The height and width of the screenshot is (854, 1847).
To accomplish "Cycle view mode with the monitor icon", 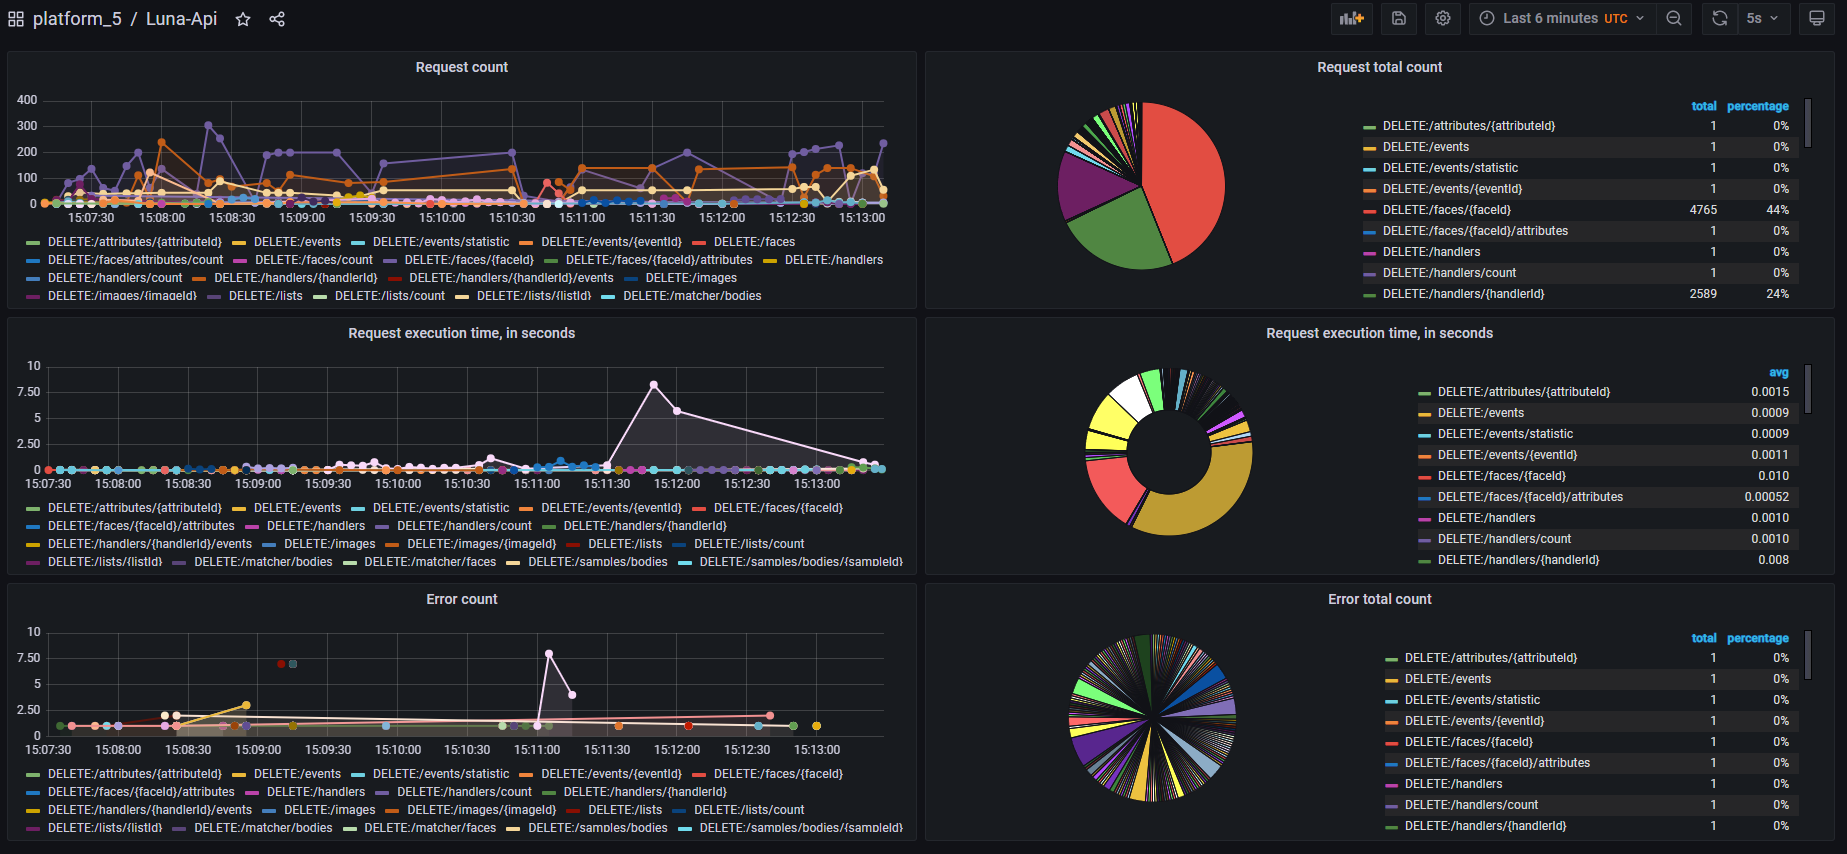I will [x=1817, y=18].
